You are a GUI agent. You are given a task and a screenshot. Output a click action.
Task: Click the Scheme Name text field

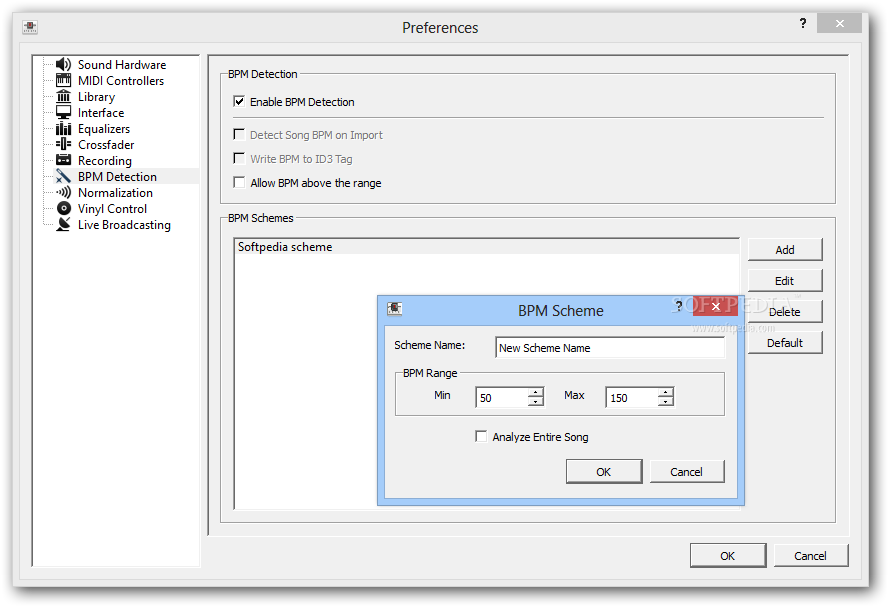tap(610, 347)
